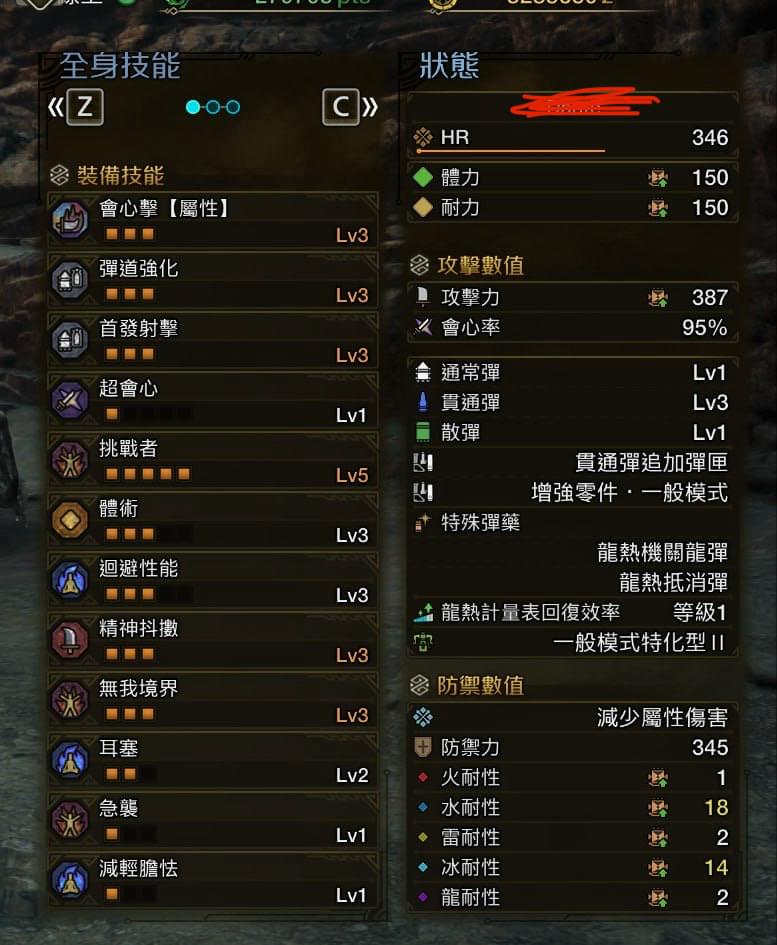Select the 挑戰者 skill icon

coord(70,460)
